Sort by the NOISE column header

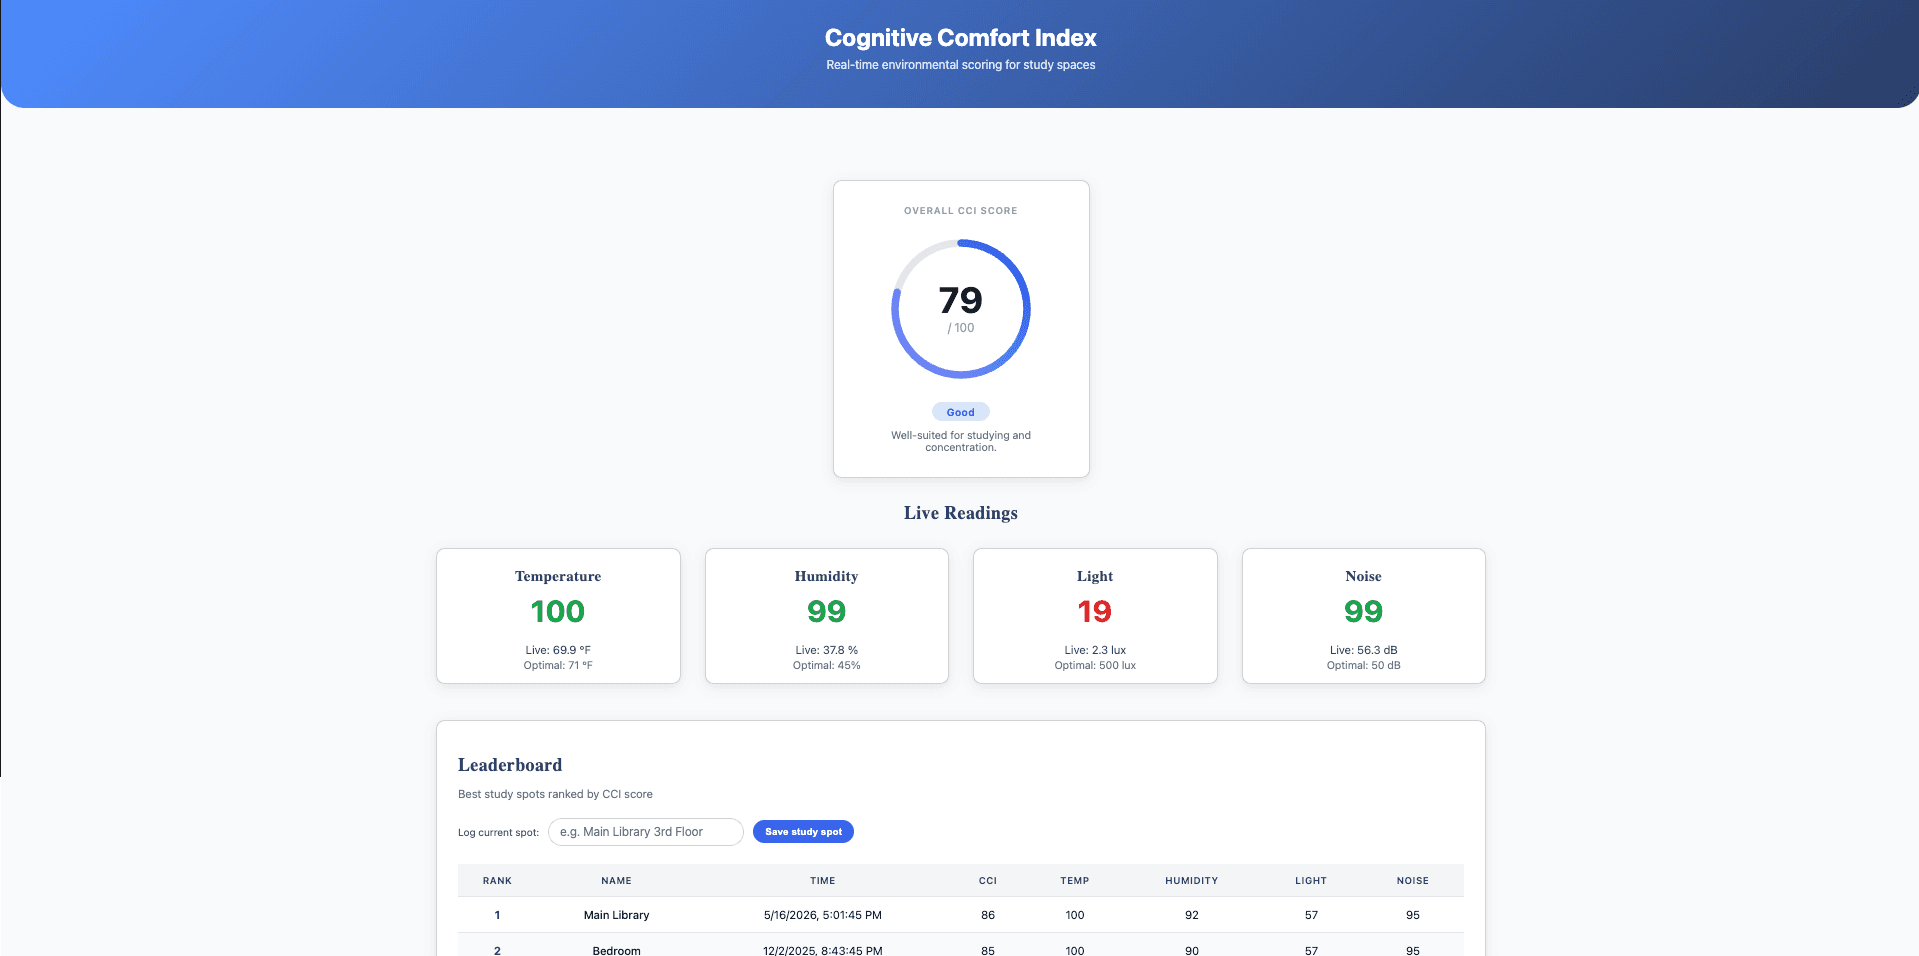coord(1413,881)
